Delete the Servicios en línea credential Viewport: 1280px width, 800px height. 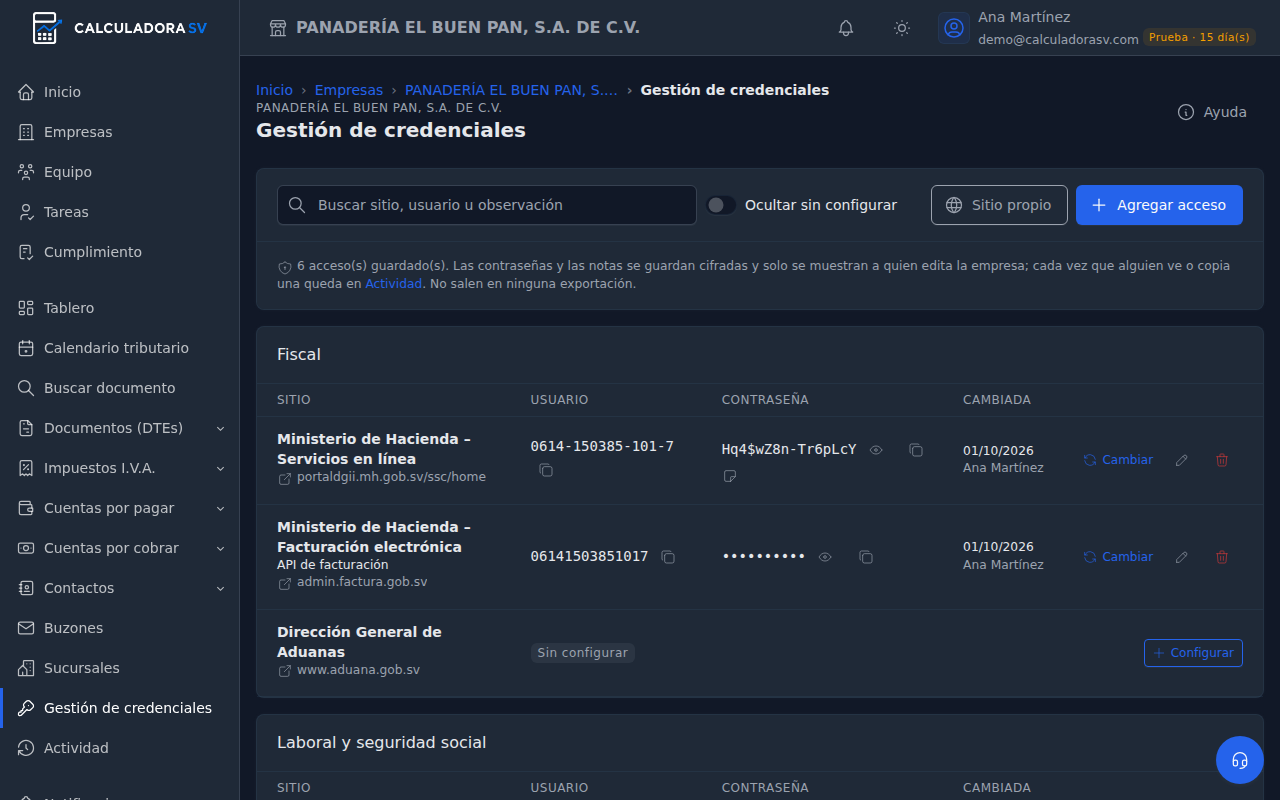1222,460
